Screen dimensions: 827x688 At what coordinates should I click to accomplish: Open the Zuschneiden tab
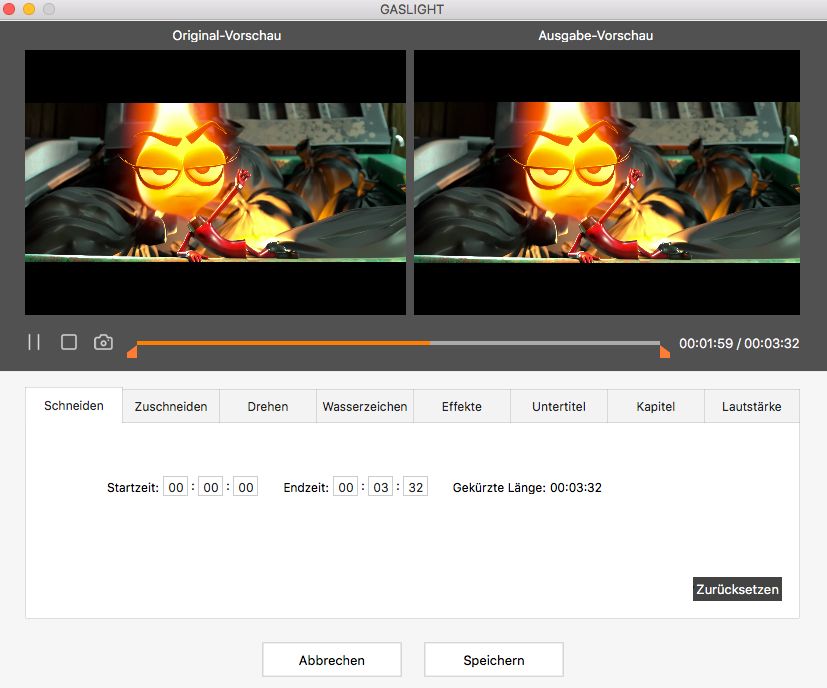click(x=171, y=406)
